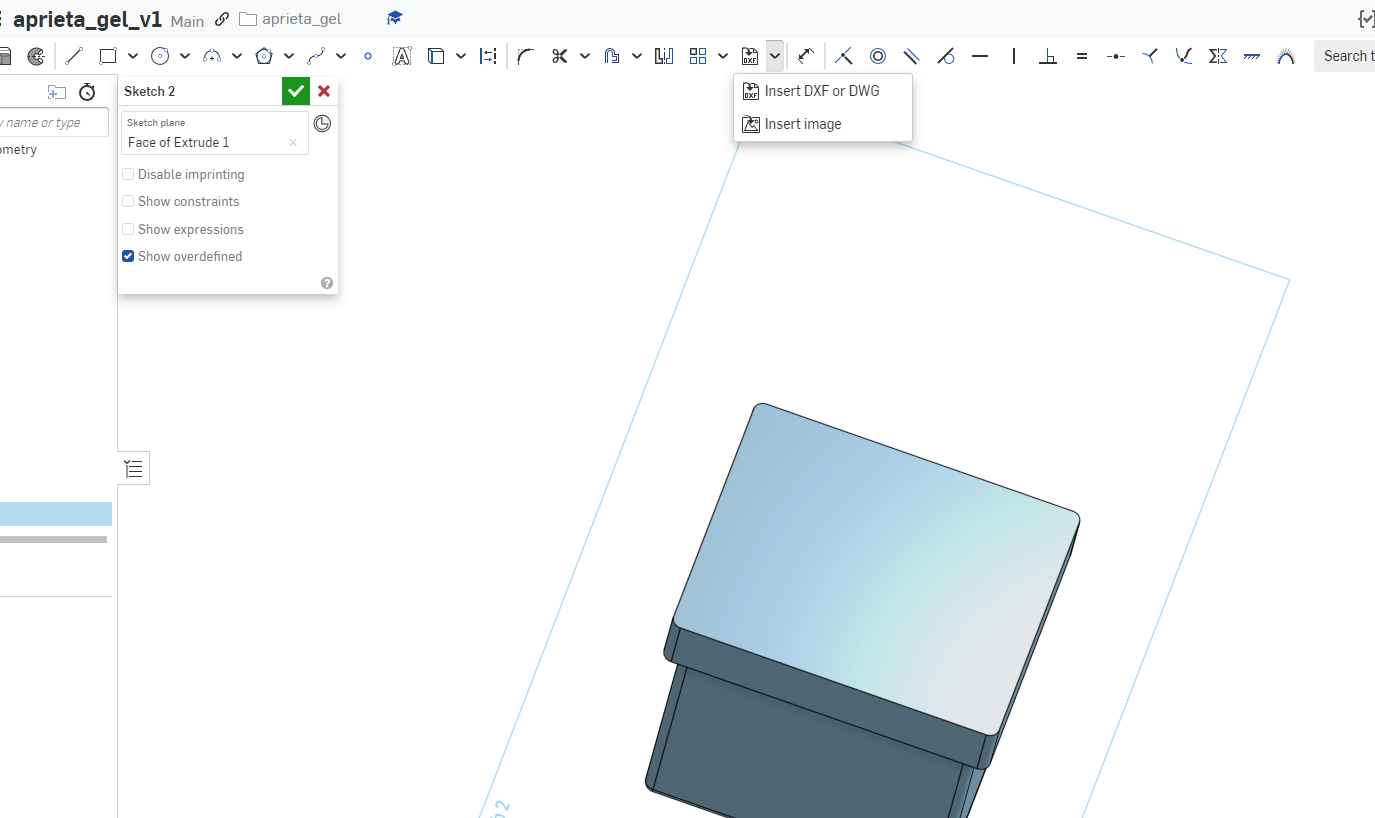Open the linear pattern dropdown arrow

[723, 56]
